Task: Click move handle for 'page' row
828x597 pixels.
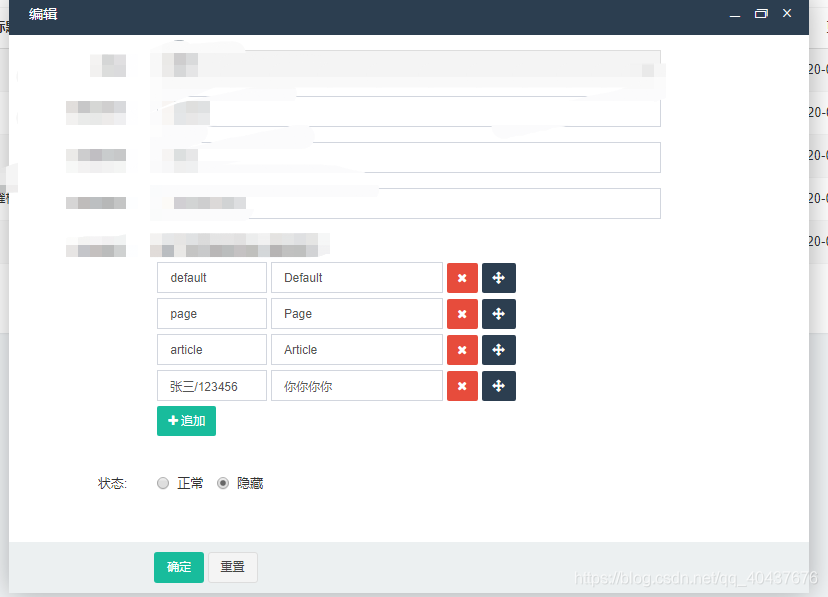Action: pyautogui.click(x=498, y=314)
